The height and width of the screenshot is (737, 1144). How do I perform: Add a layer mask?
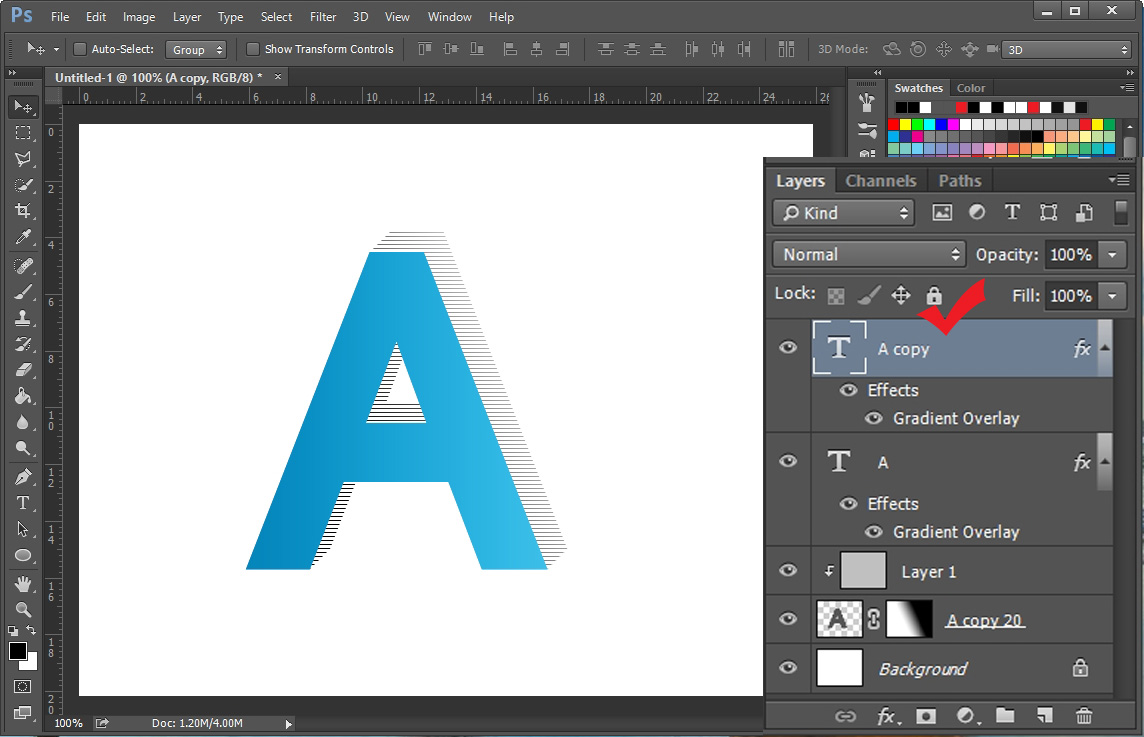[x=926, y=717]
